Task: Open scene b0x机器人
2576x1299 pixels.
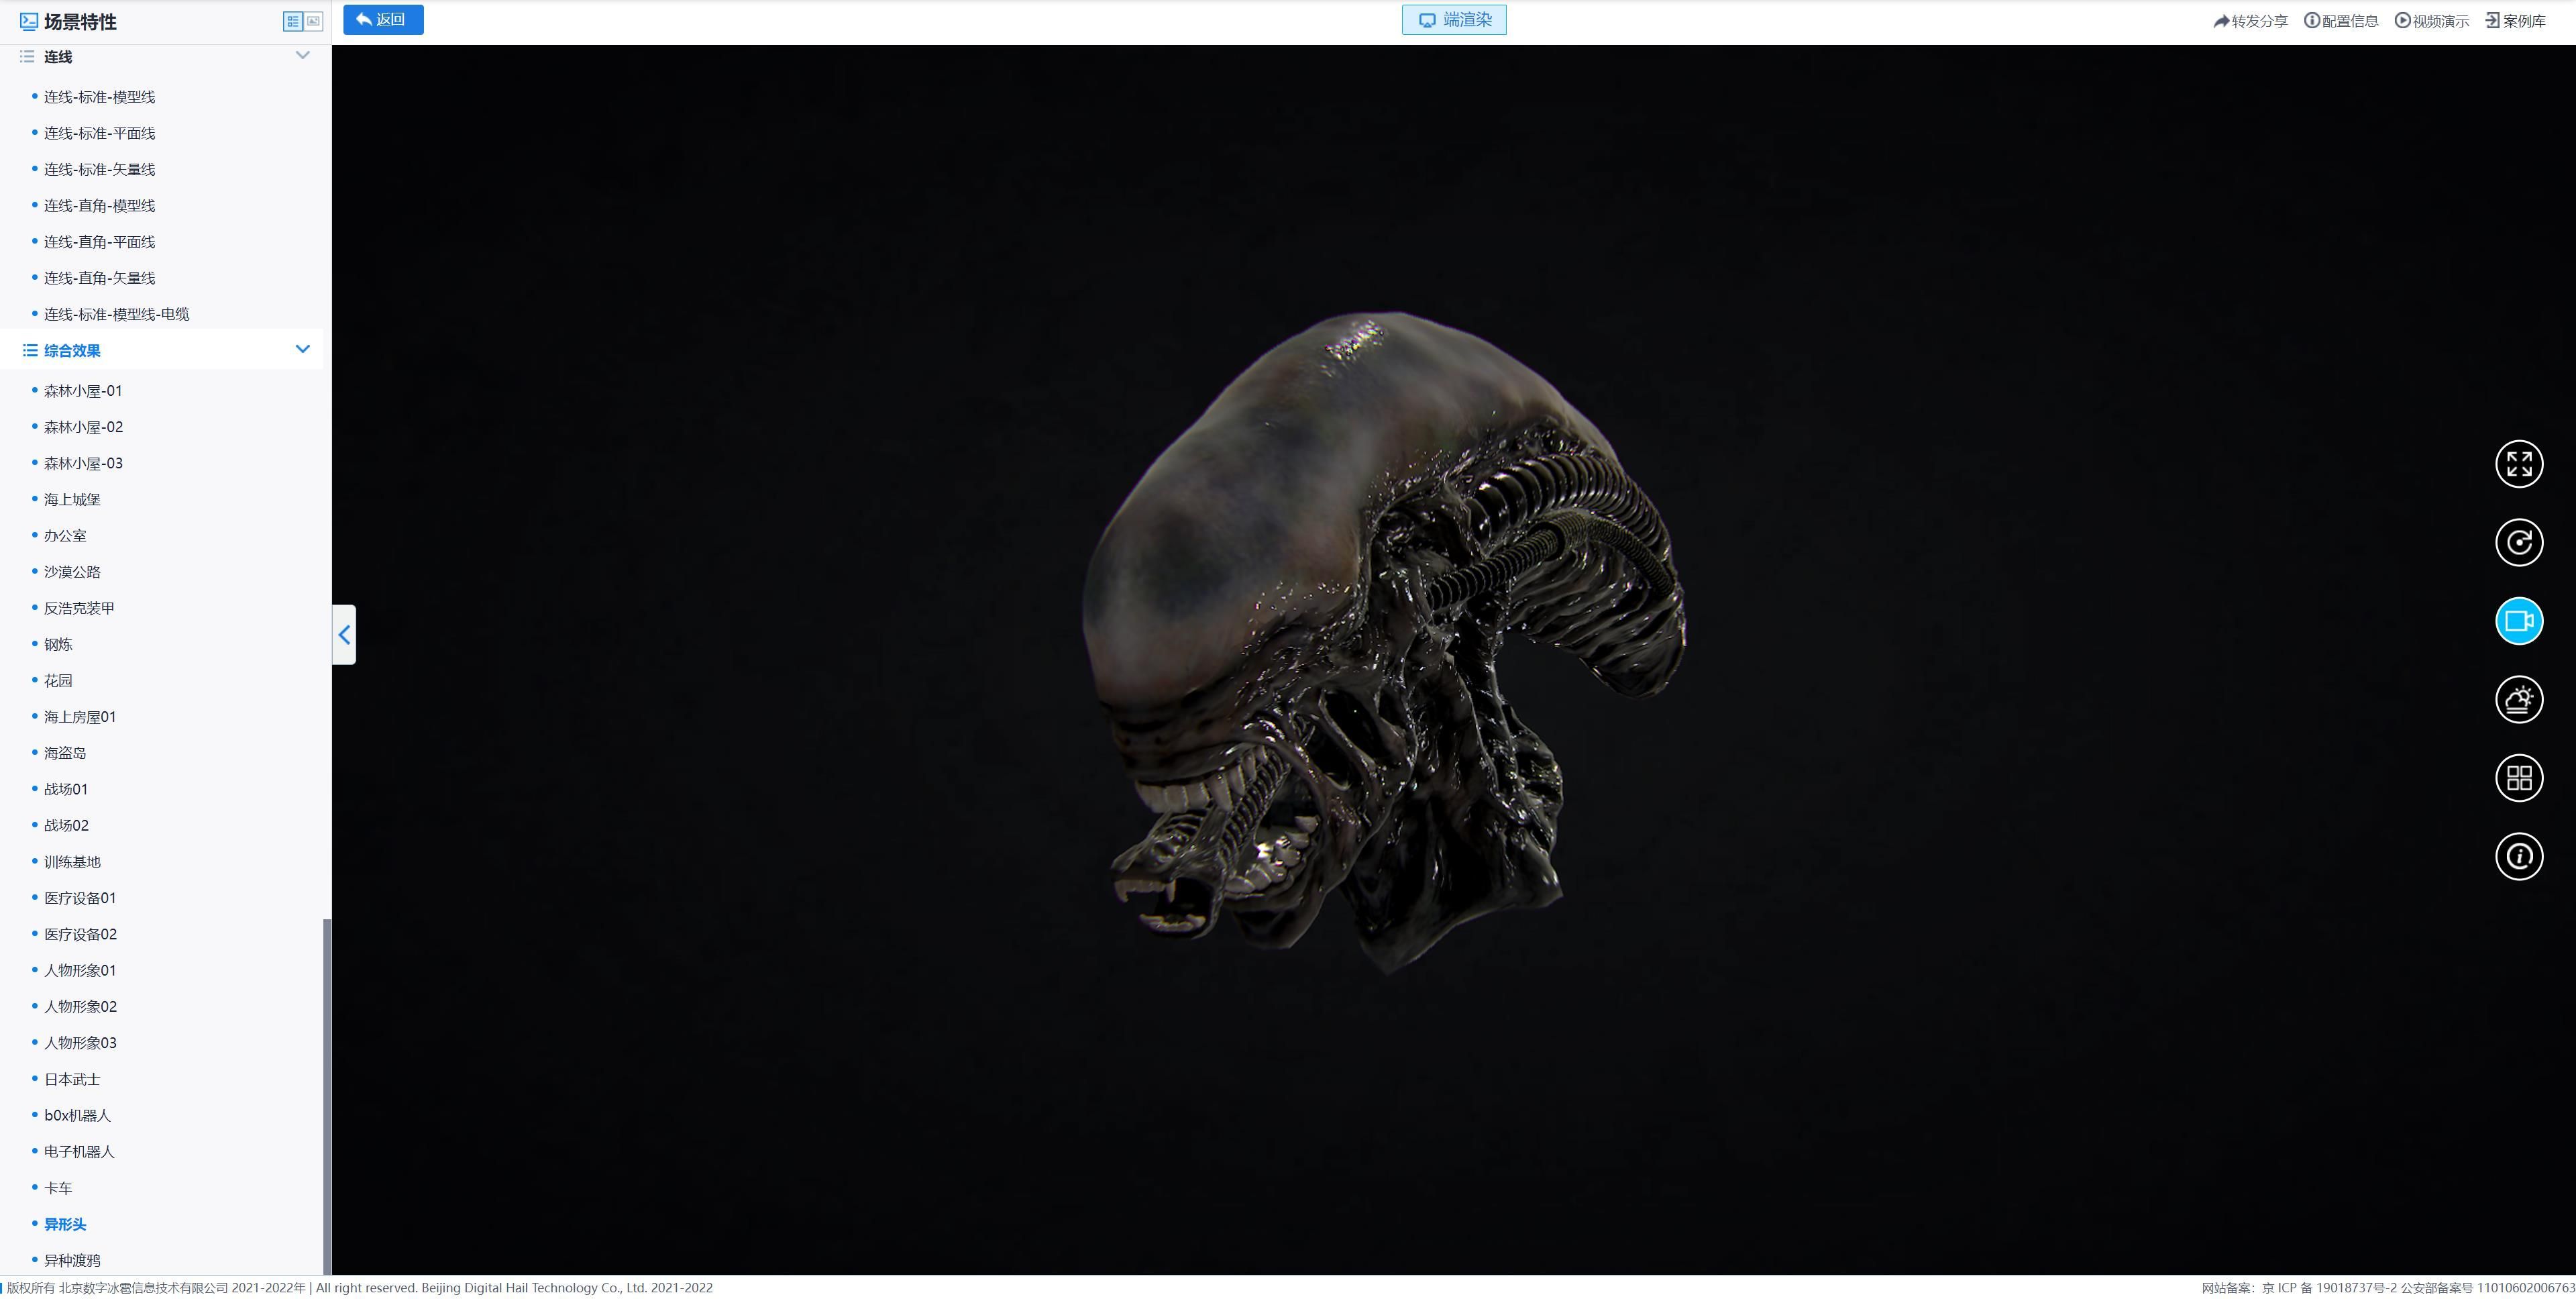Action: [77, 1116]
